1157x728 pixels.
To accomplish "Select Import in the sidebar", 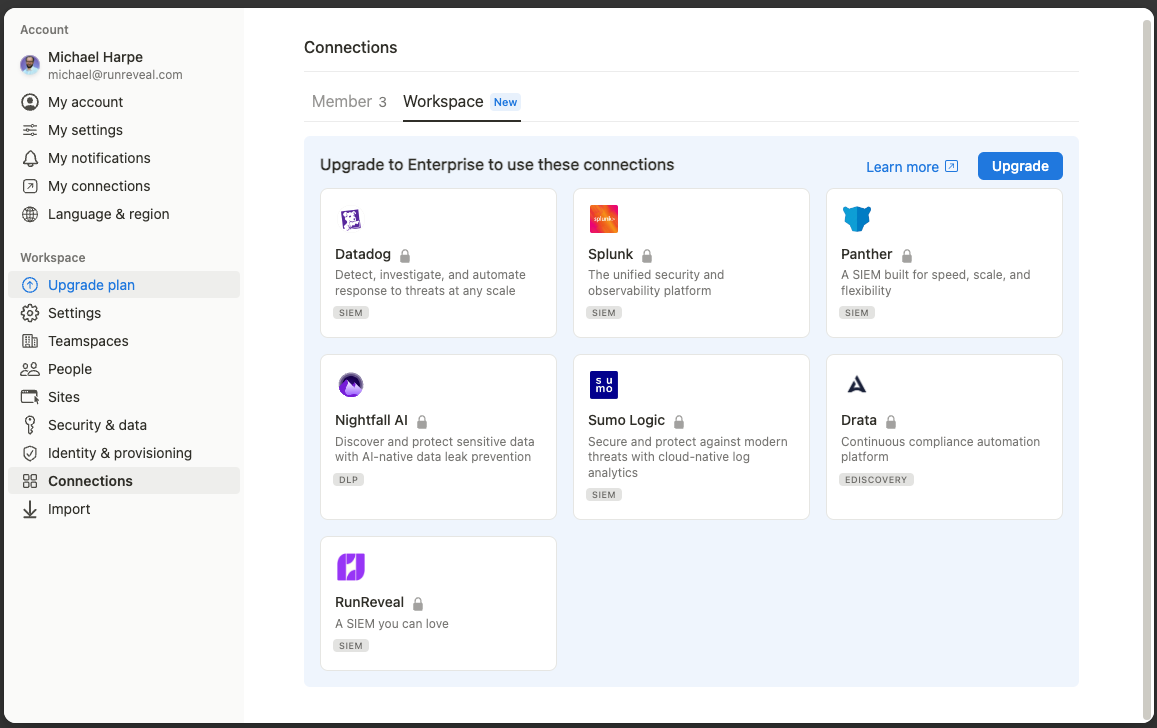I will pos(69,509).
